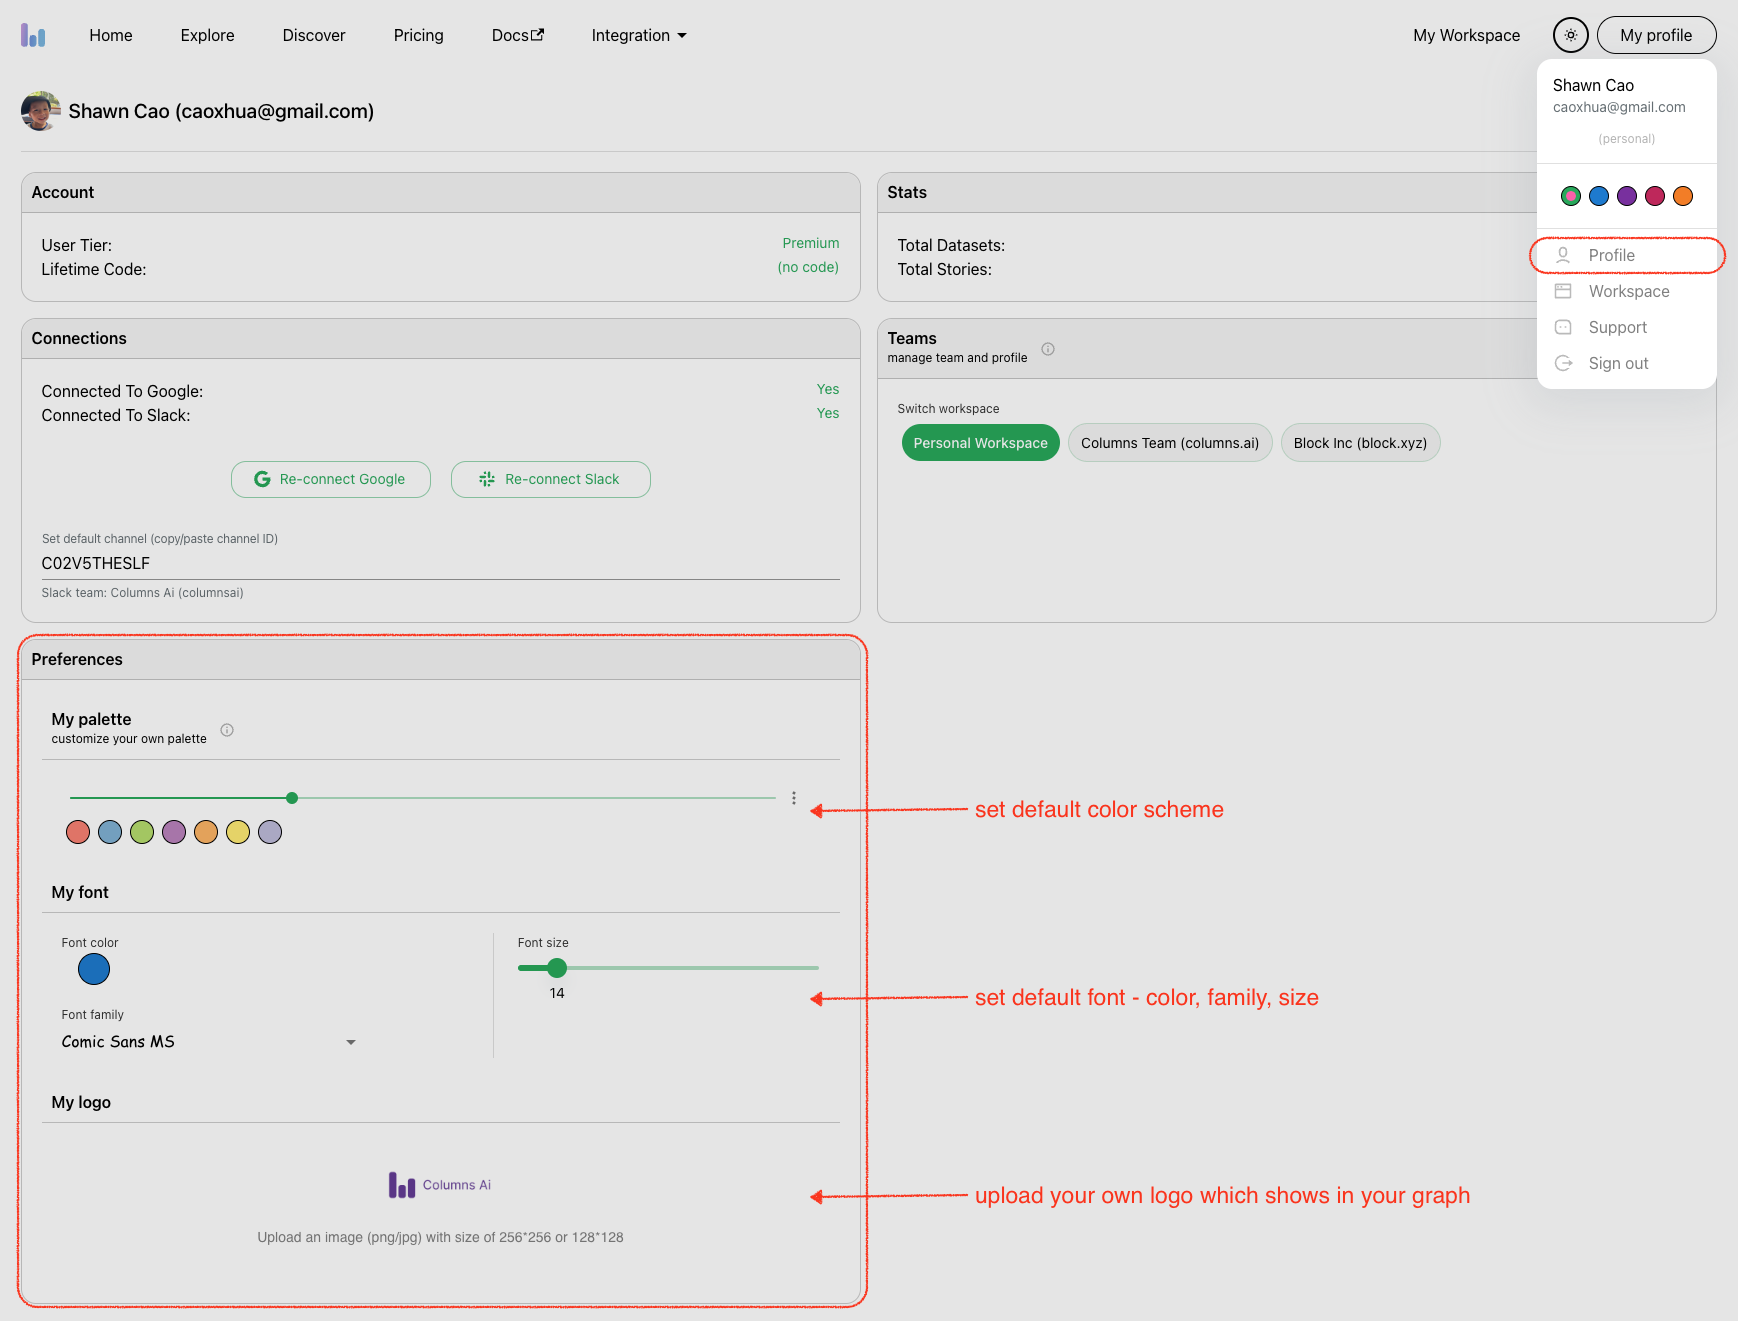Open the blue Font color picker
This screenshot has width=1738, height=1321.
[94, 969]
